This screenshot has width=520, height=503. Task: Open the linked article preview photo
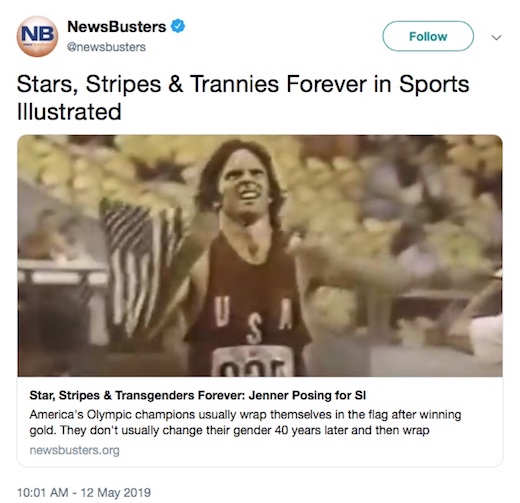click(260, 256)
